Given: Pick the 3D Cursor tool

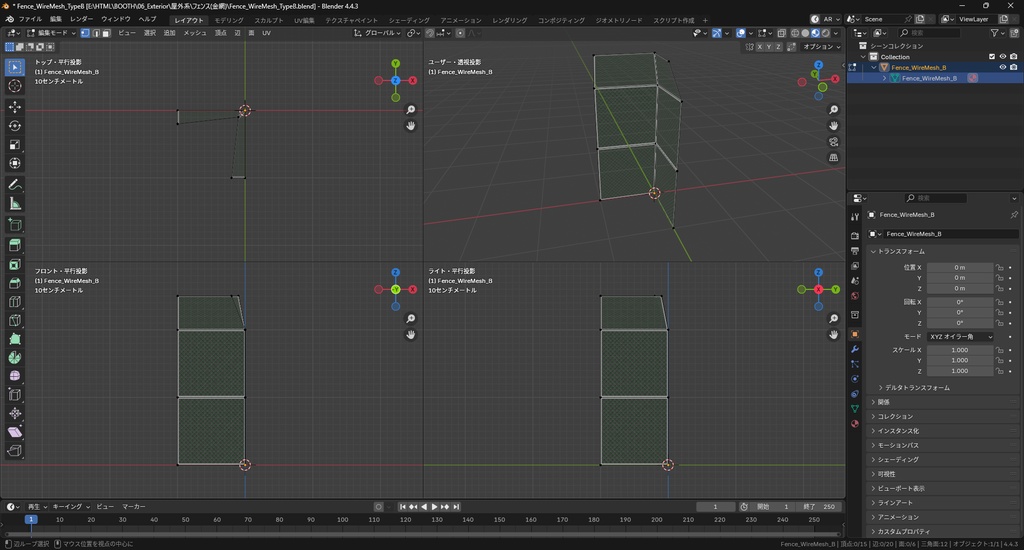Looking at the screenshot, I should 15,86.
